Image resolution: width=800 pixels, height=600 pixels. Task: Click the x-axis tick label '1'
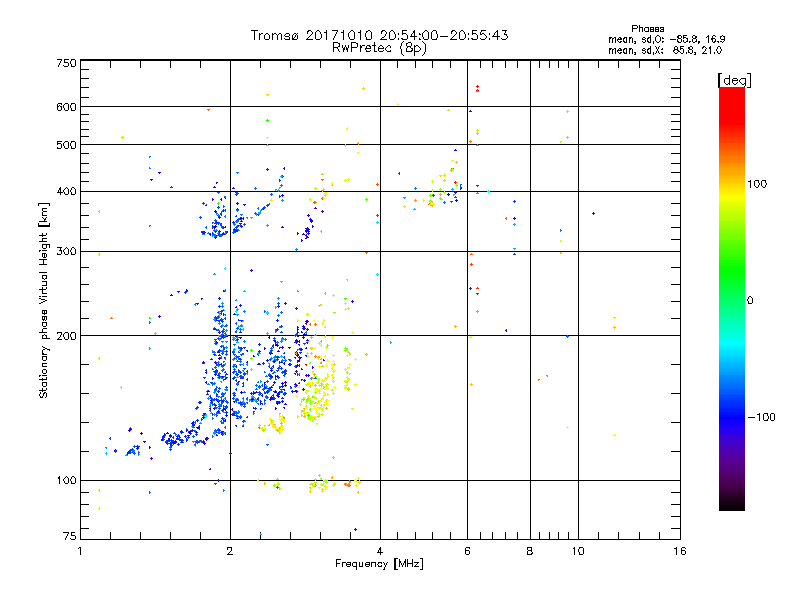click(80, 551)
